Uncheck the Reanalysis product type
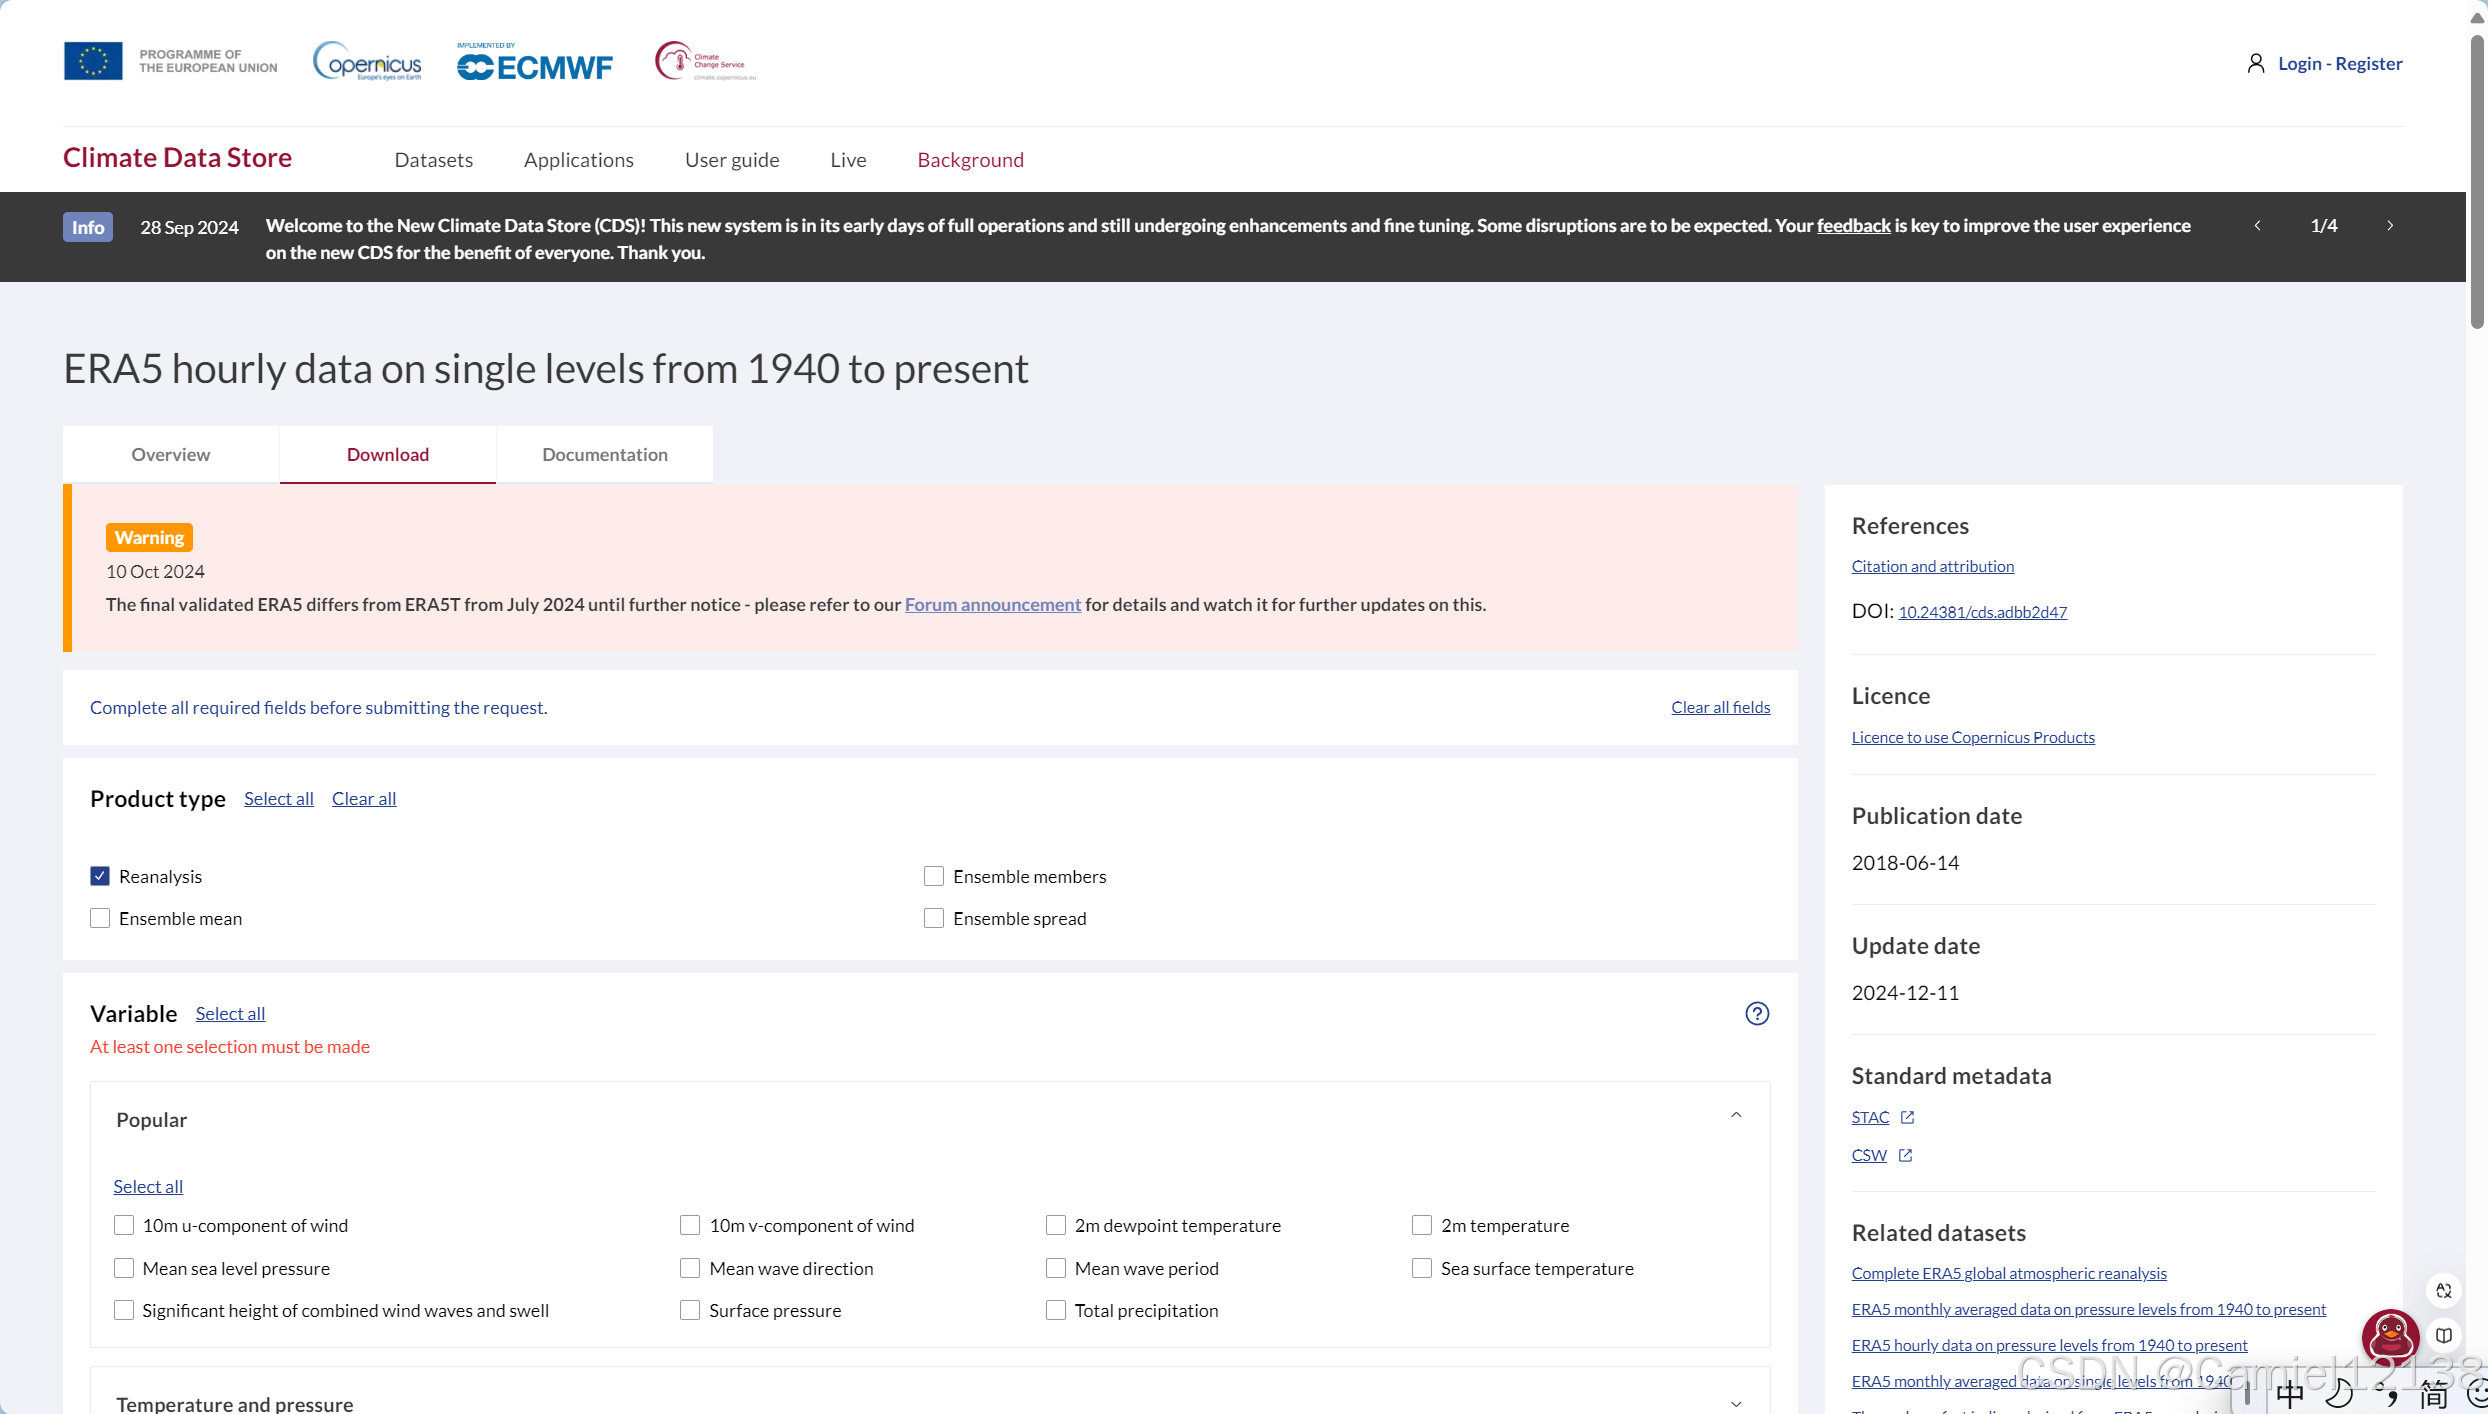This screenshot has width=2488, height=1414. click(100, 876)
